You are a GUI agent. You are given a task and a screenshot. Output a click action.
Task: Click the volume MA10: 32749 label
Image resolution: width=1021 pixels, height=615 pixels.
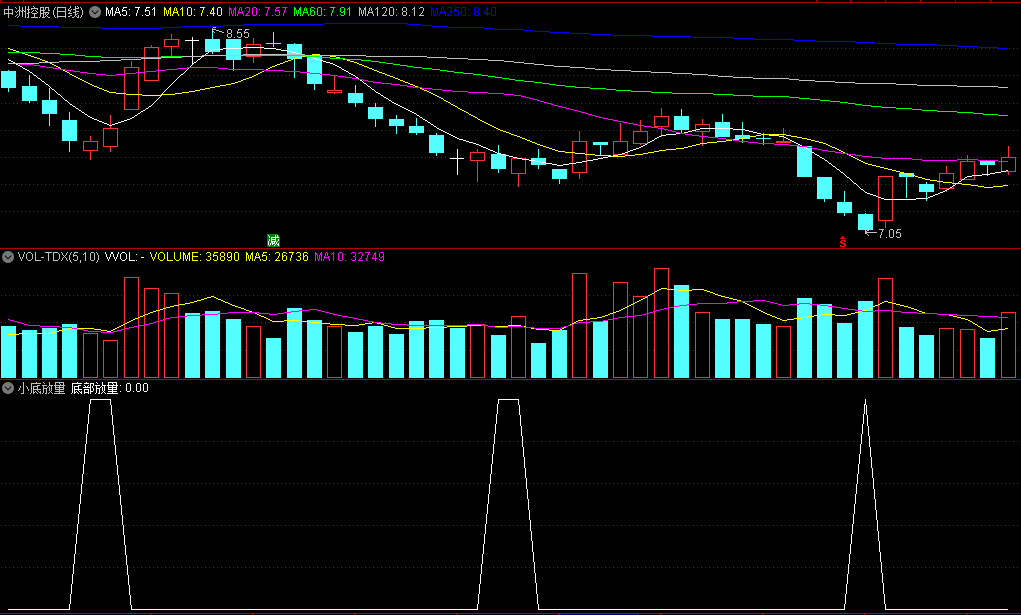[350, 257]
